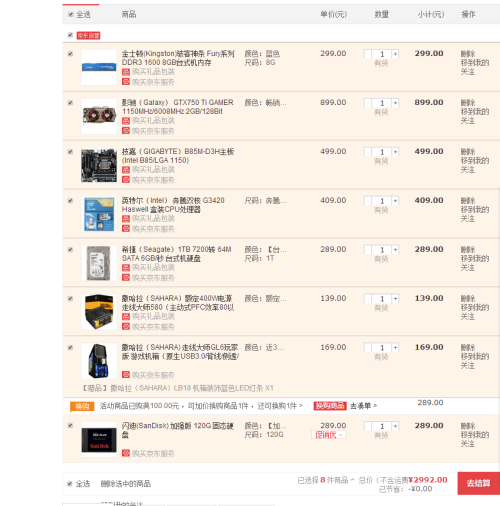Click JD service icon for SAHARA GL6 case
500x506 pixels.
126,375
